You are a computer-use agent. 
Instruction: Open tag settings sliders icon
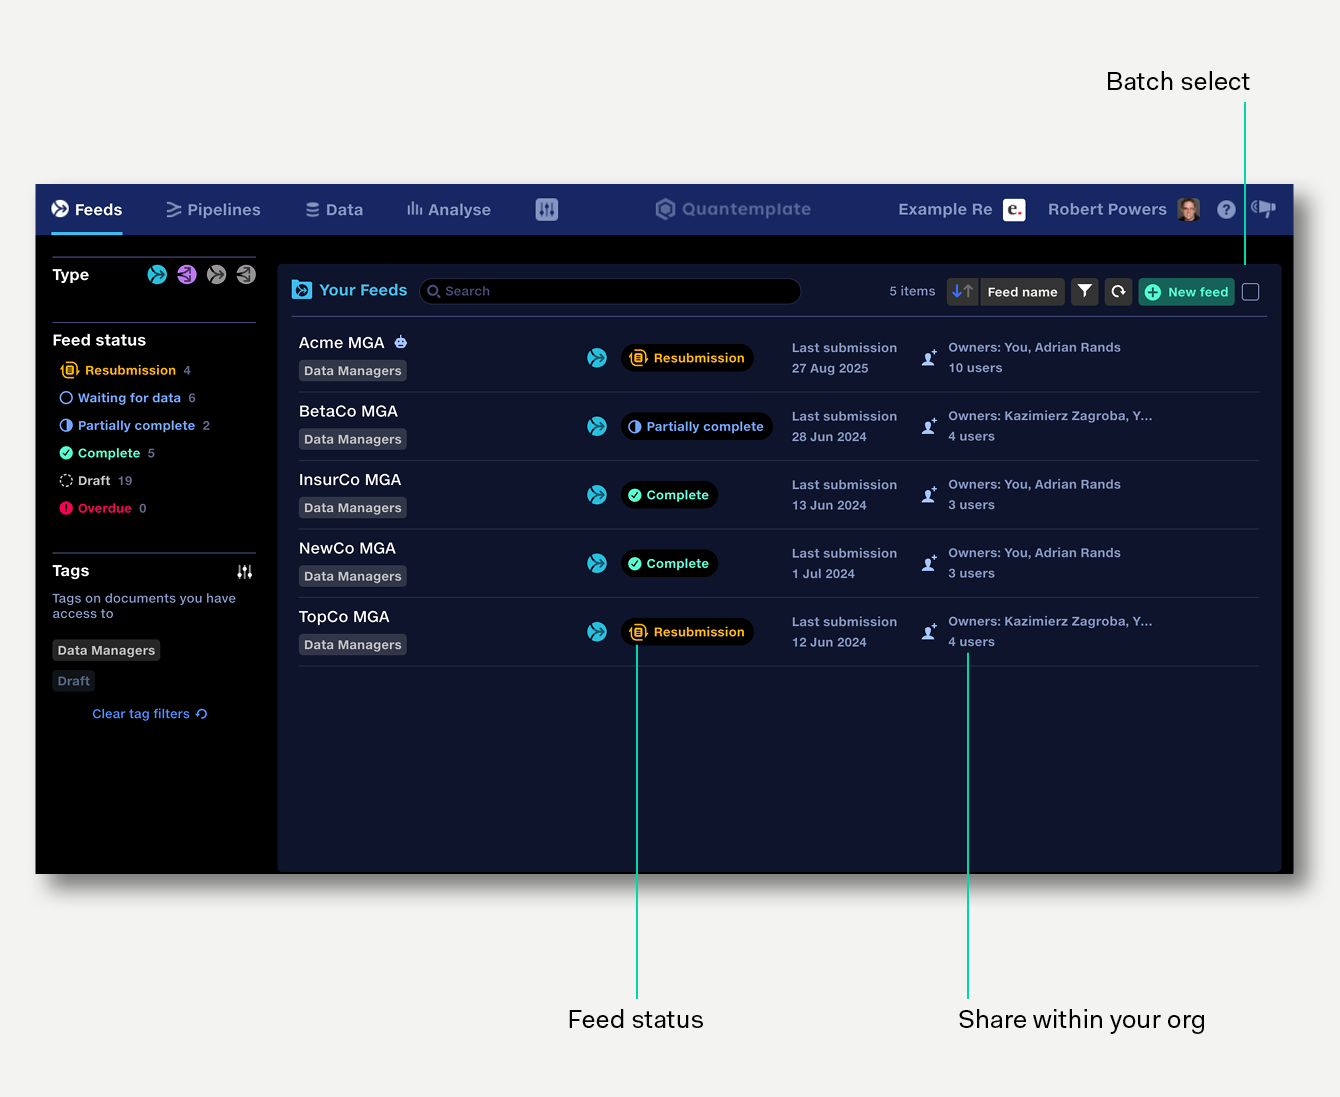click(245, 572)
